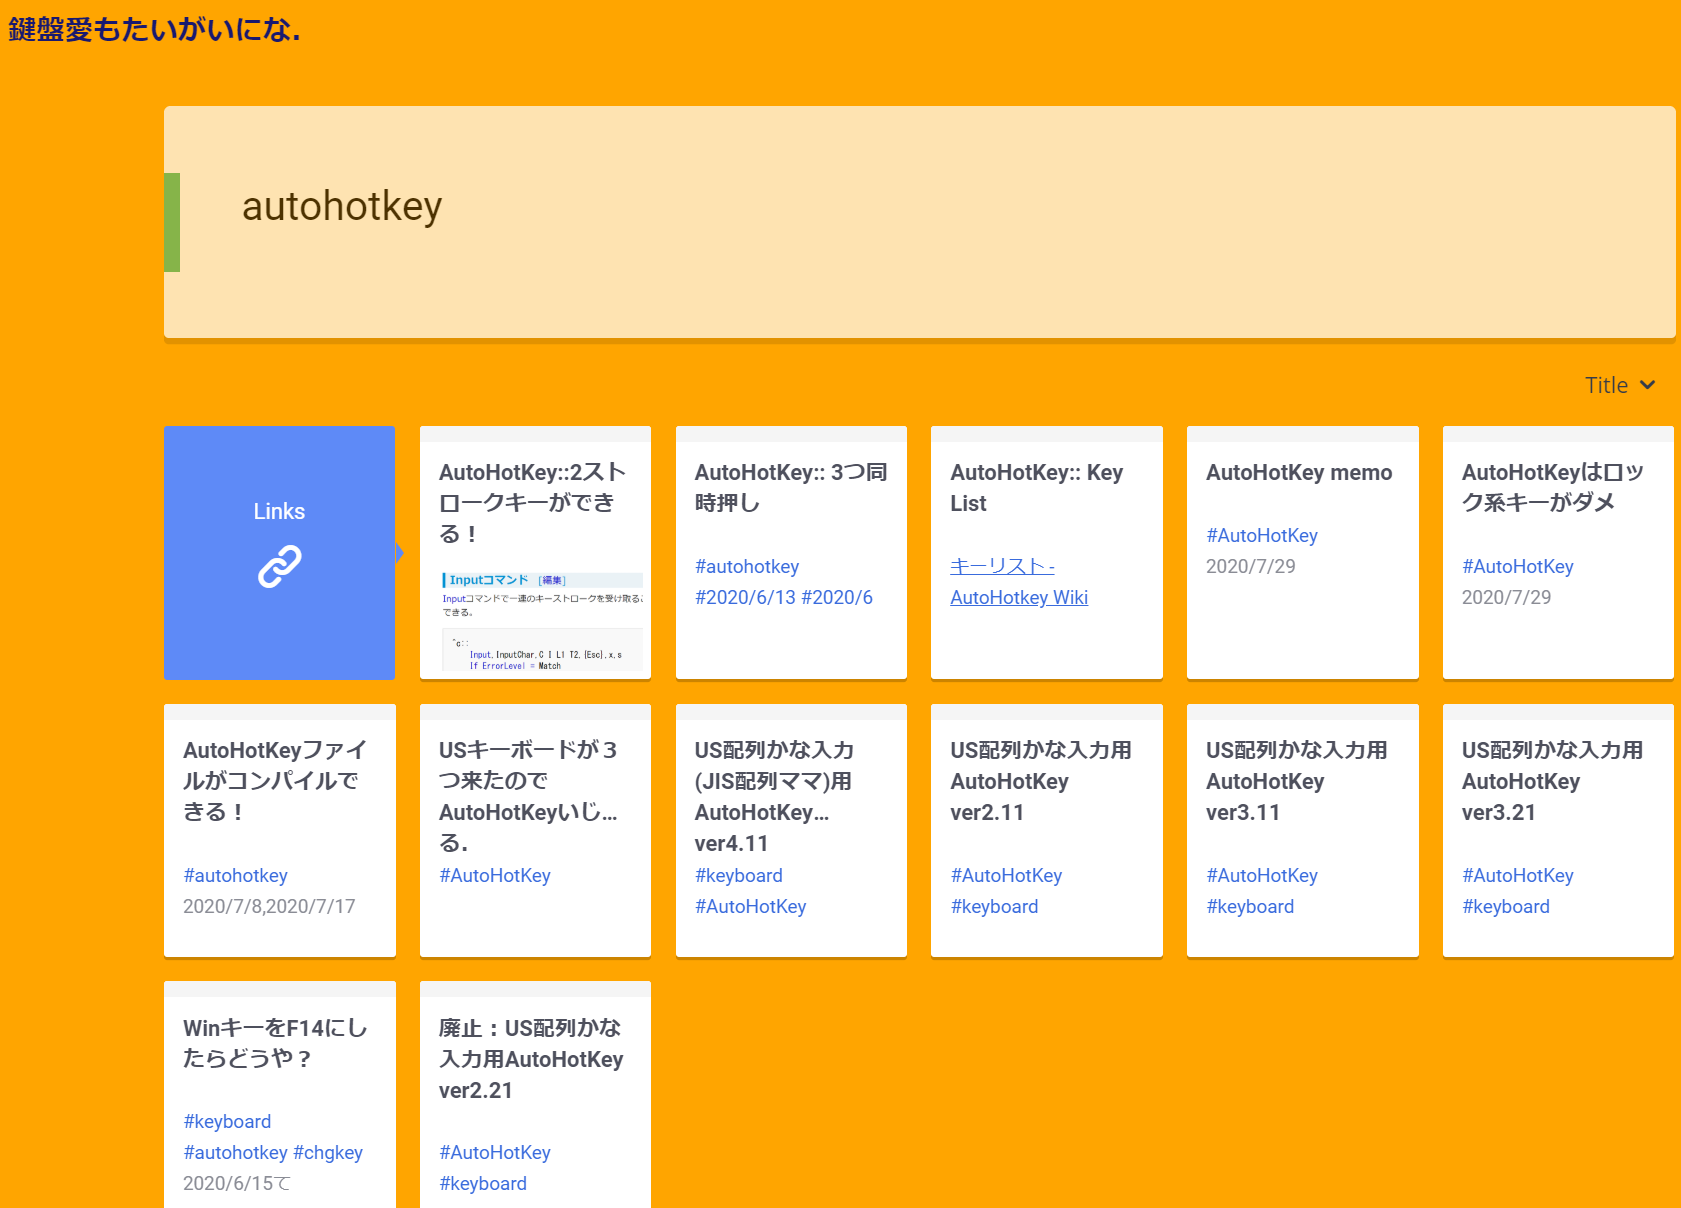Image resolution: width=1681 pixels, height=1208 pixels.
Task: View the Input command code thumbnail
Action: pos(542,622)
